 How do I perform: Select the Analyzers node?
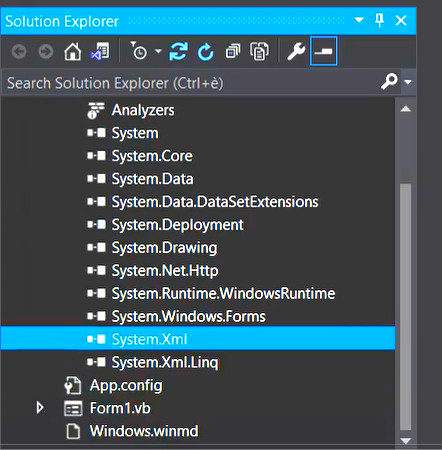[143, 110]
